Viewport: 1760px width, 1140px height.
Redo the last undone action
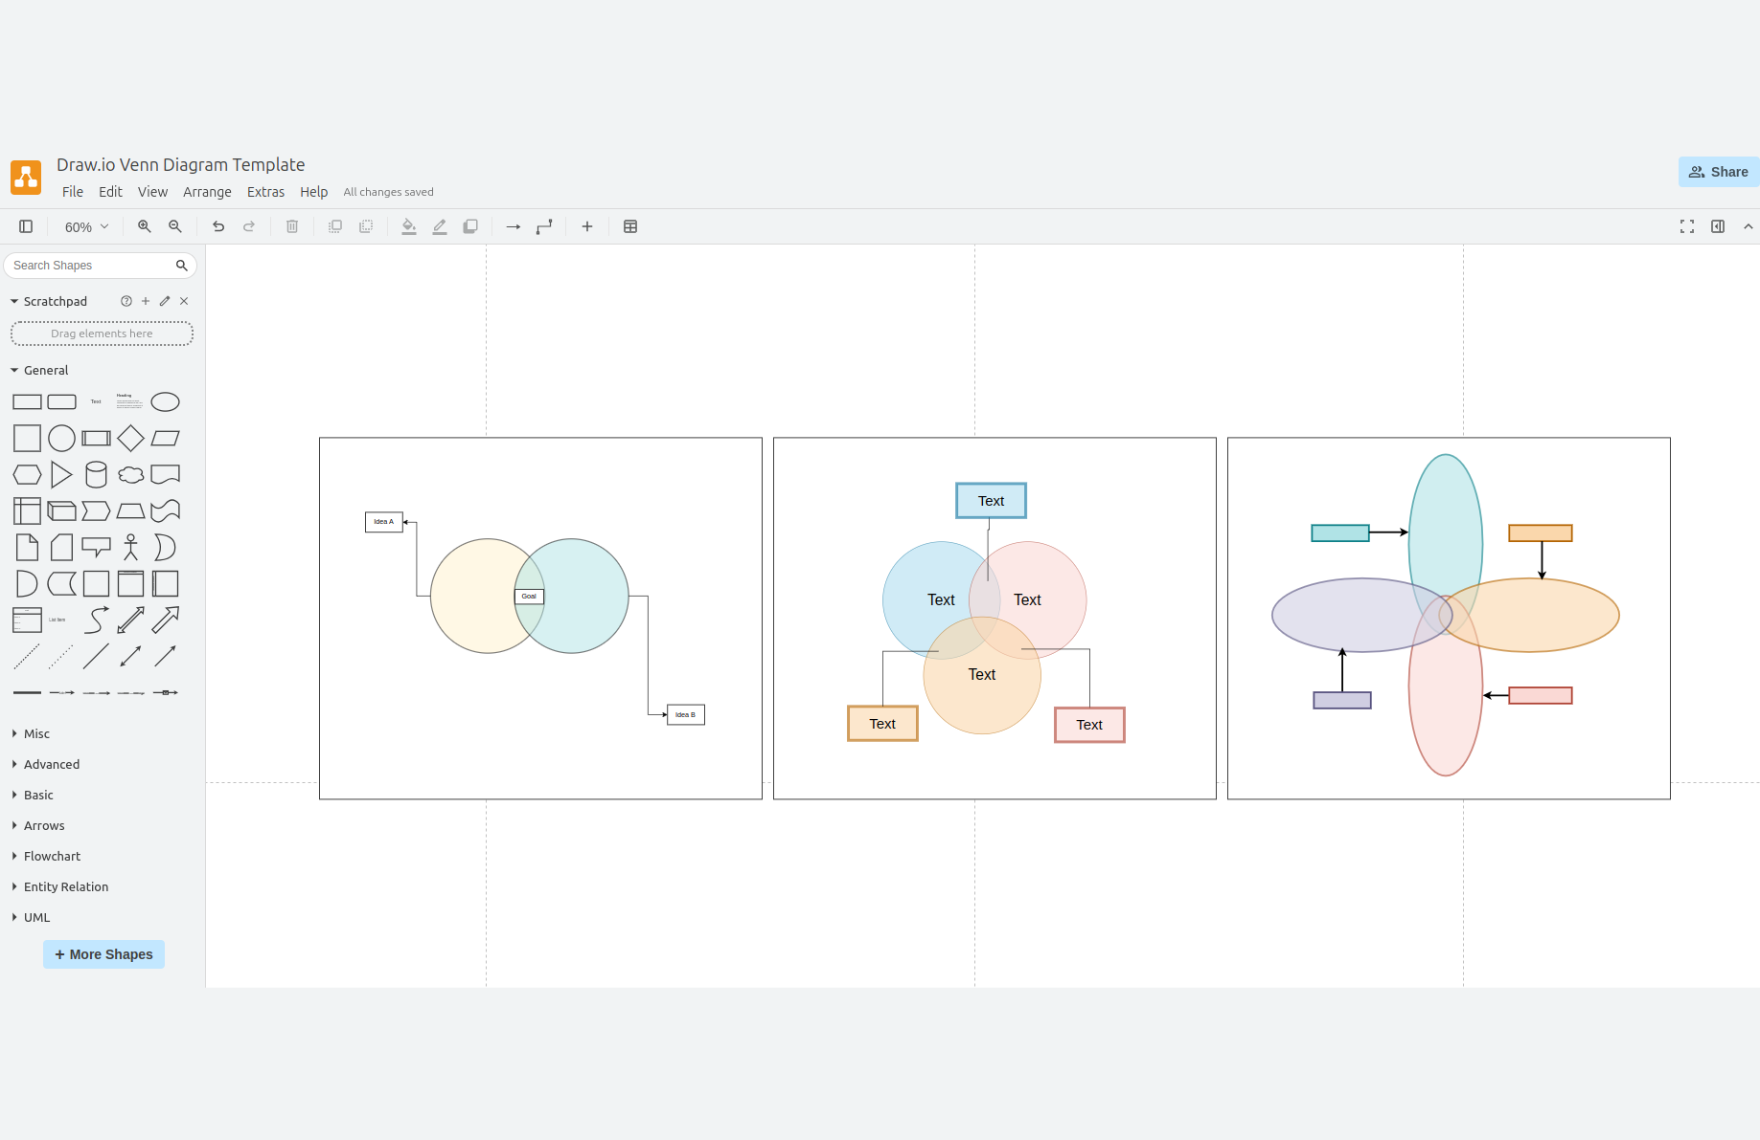(x=249, y=227)
